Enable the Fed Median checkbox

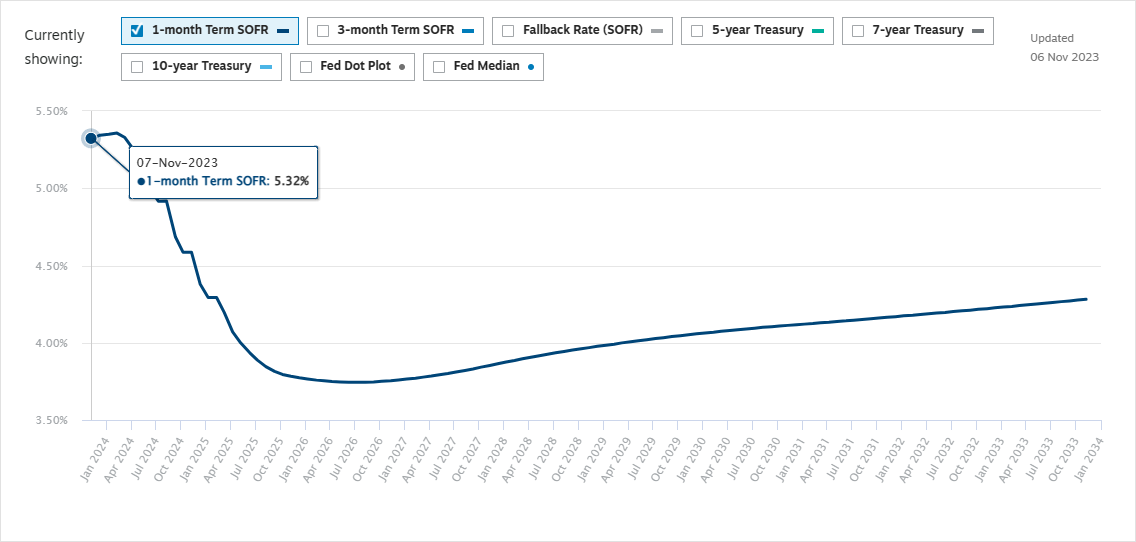pos(439,67)
